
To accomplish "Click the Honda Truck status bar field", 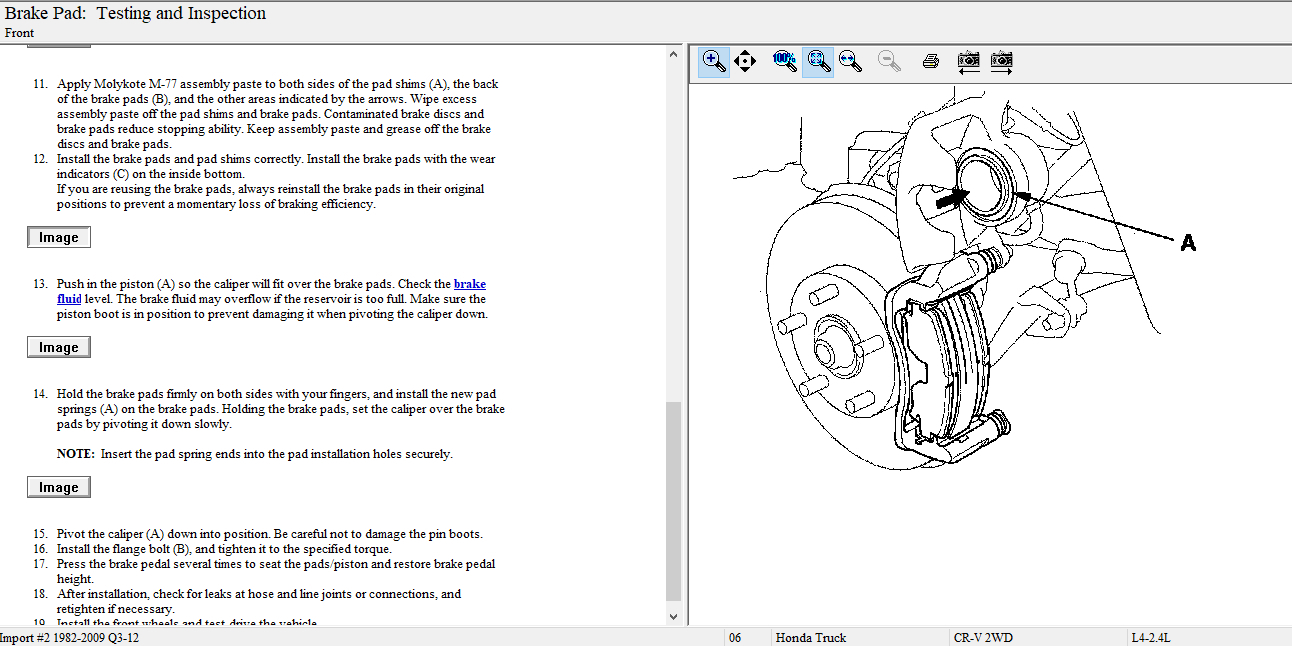I will pos(810,637).
